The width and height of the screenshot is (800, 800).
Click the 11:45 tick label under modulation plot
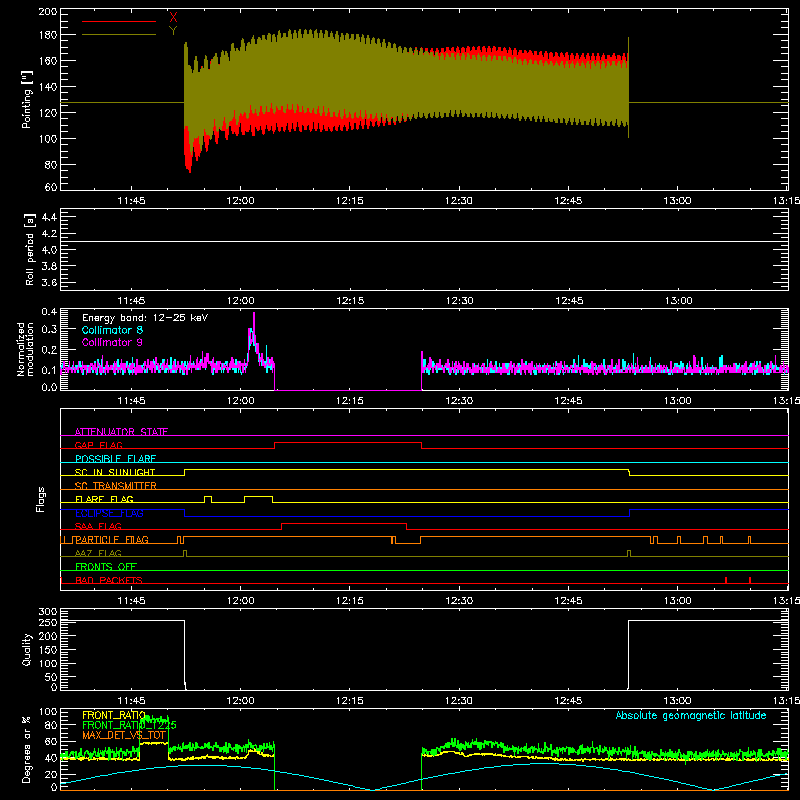pyautogui.click(x=131, y=401)
